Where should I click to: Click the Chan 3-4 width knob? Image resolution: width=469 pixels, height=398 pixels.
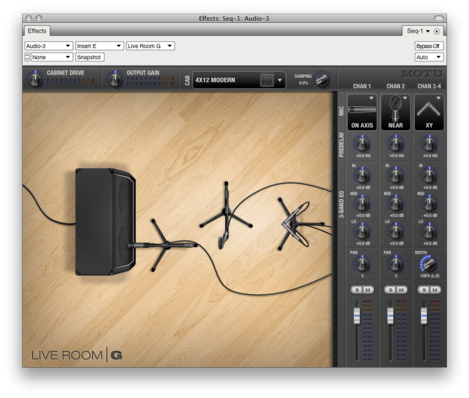click(429, 265)
